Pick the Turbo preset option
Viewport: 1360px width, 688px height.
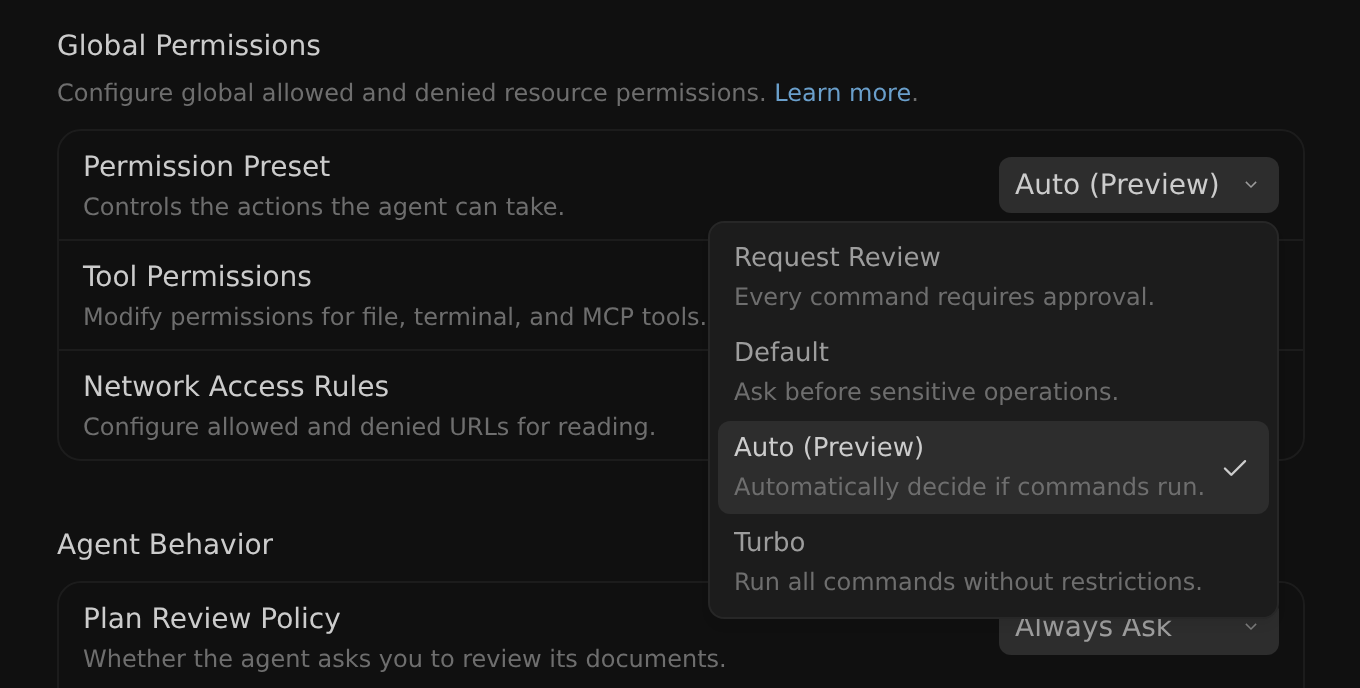click(993, 562)
